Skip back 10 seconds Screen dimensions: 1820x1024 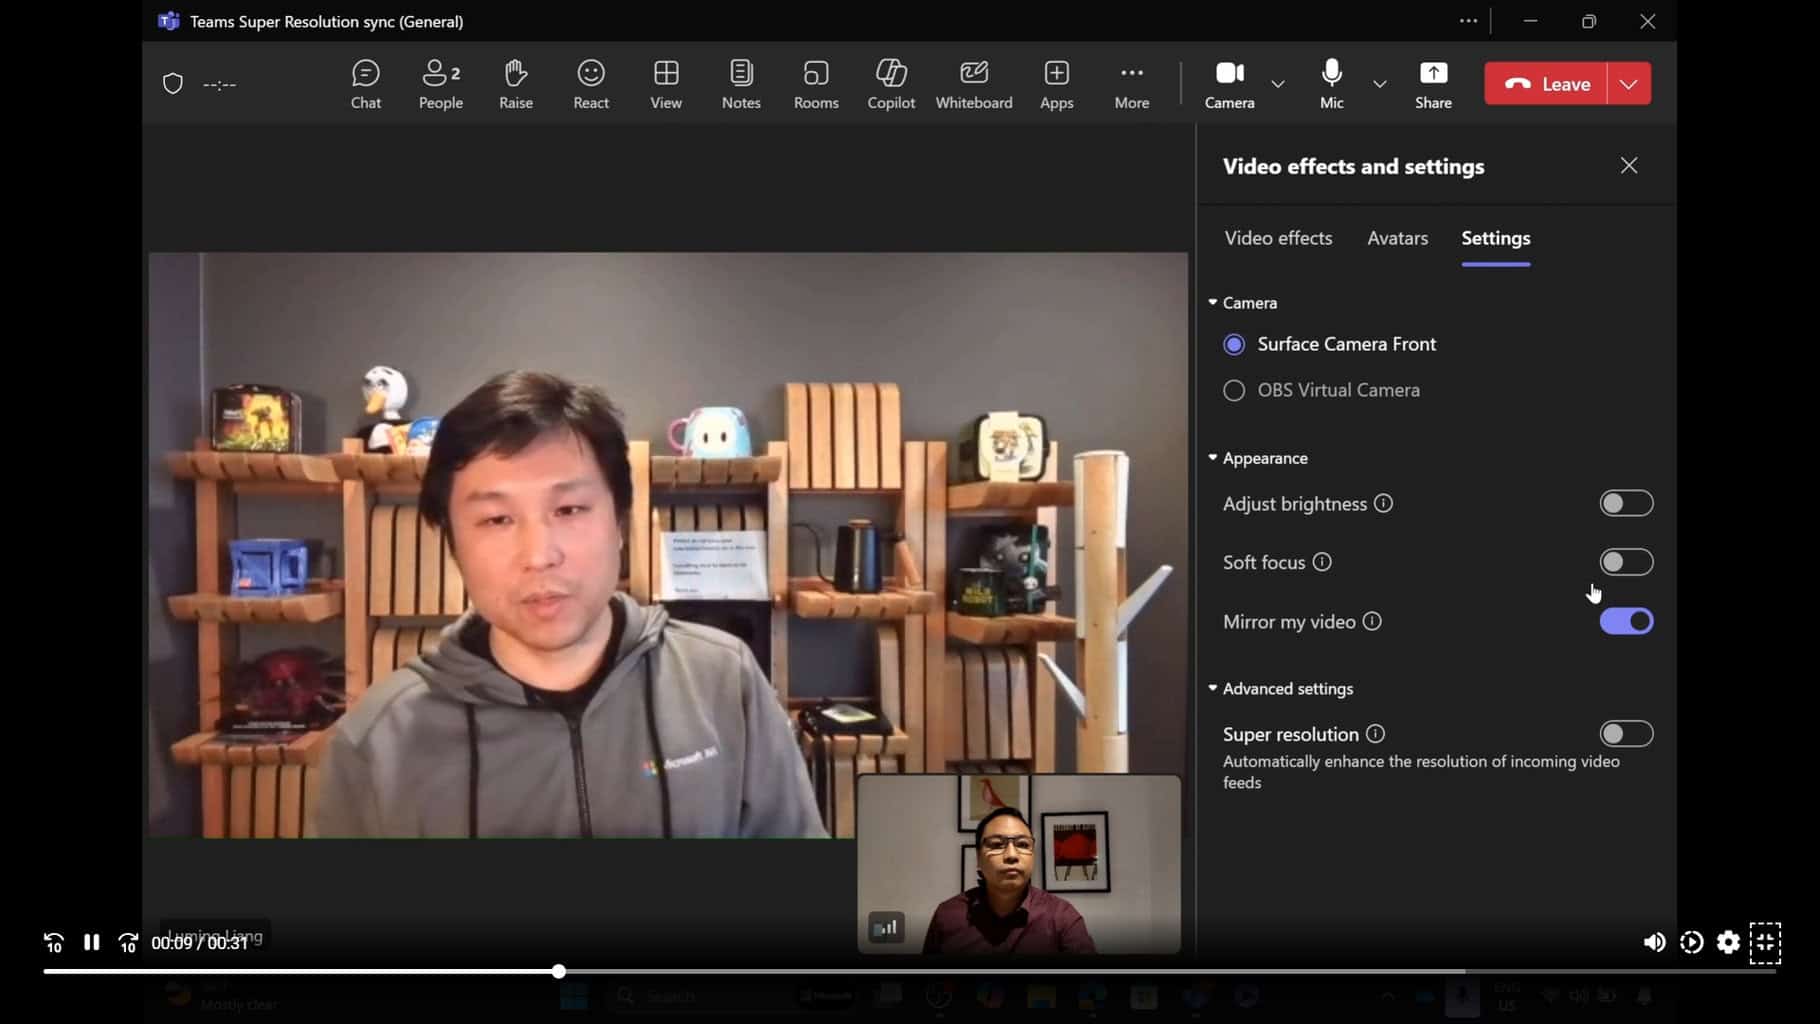pyautogui.click(x=54, y=942)
